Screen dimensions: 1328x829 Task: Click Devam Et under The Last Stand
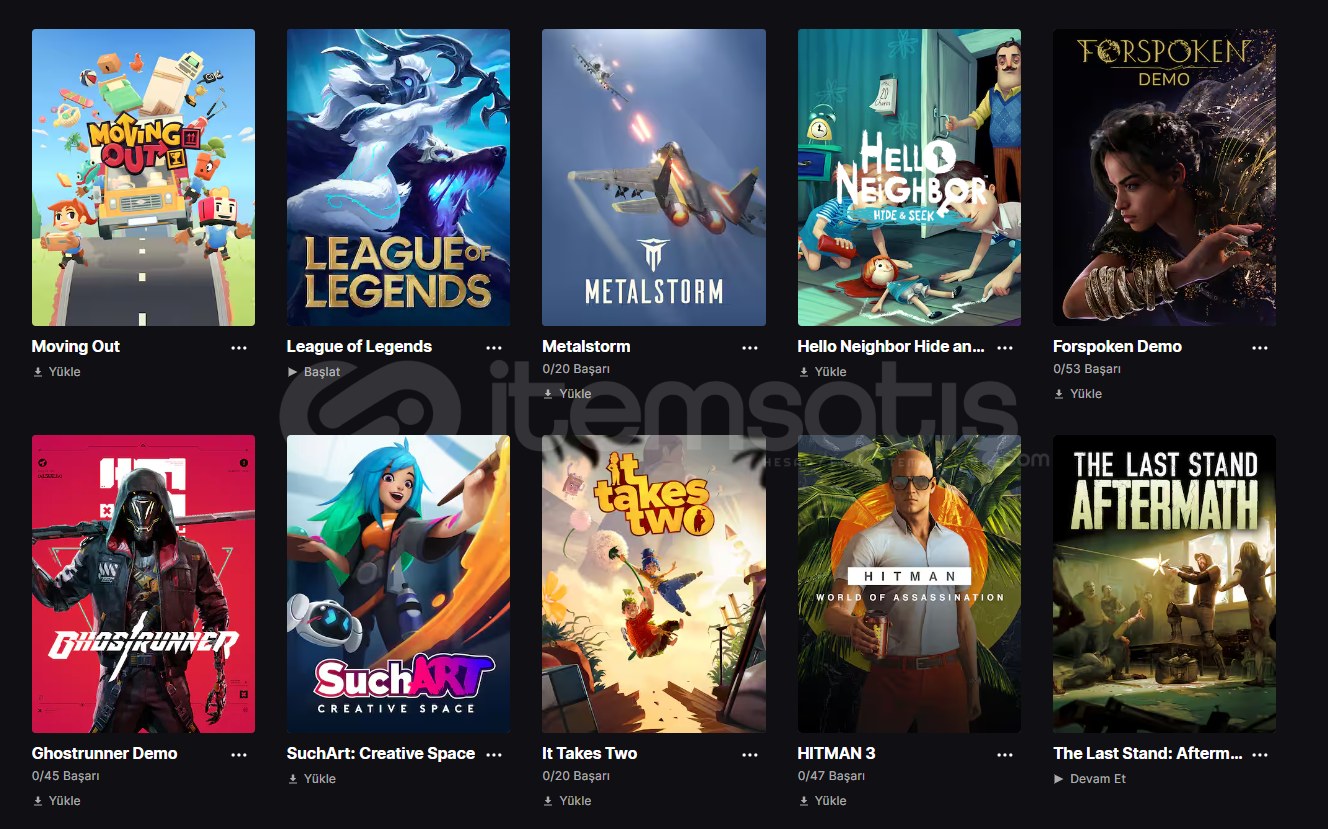pos(1098,779)
